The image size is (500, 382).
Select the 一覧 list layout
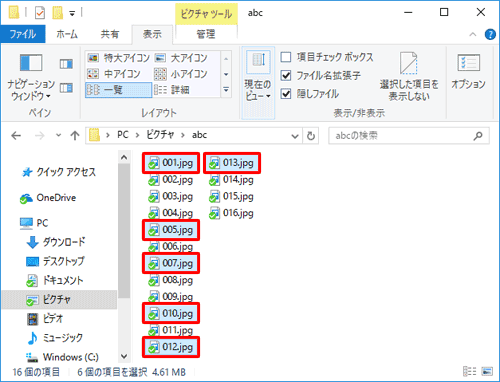tap(119, 90)
